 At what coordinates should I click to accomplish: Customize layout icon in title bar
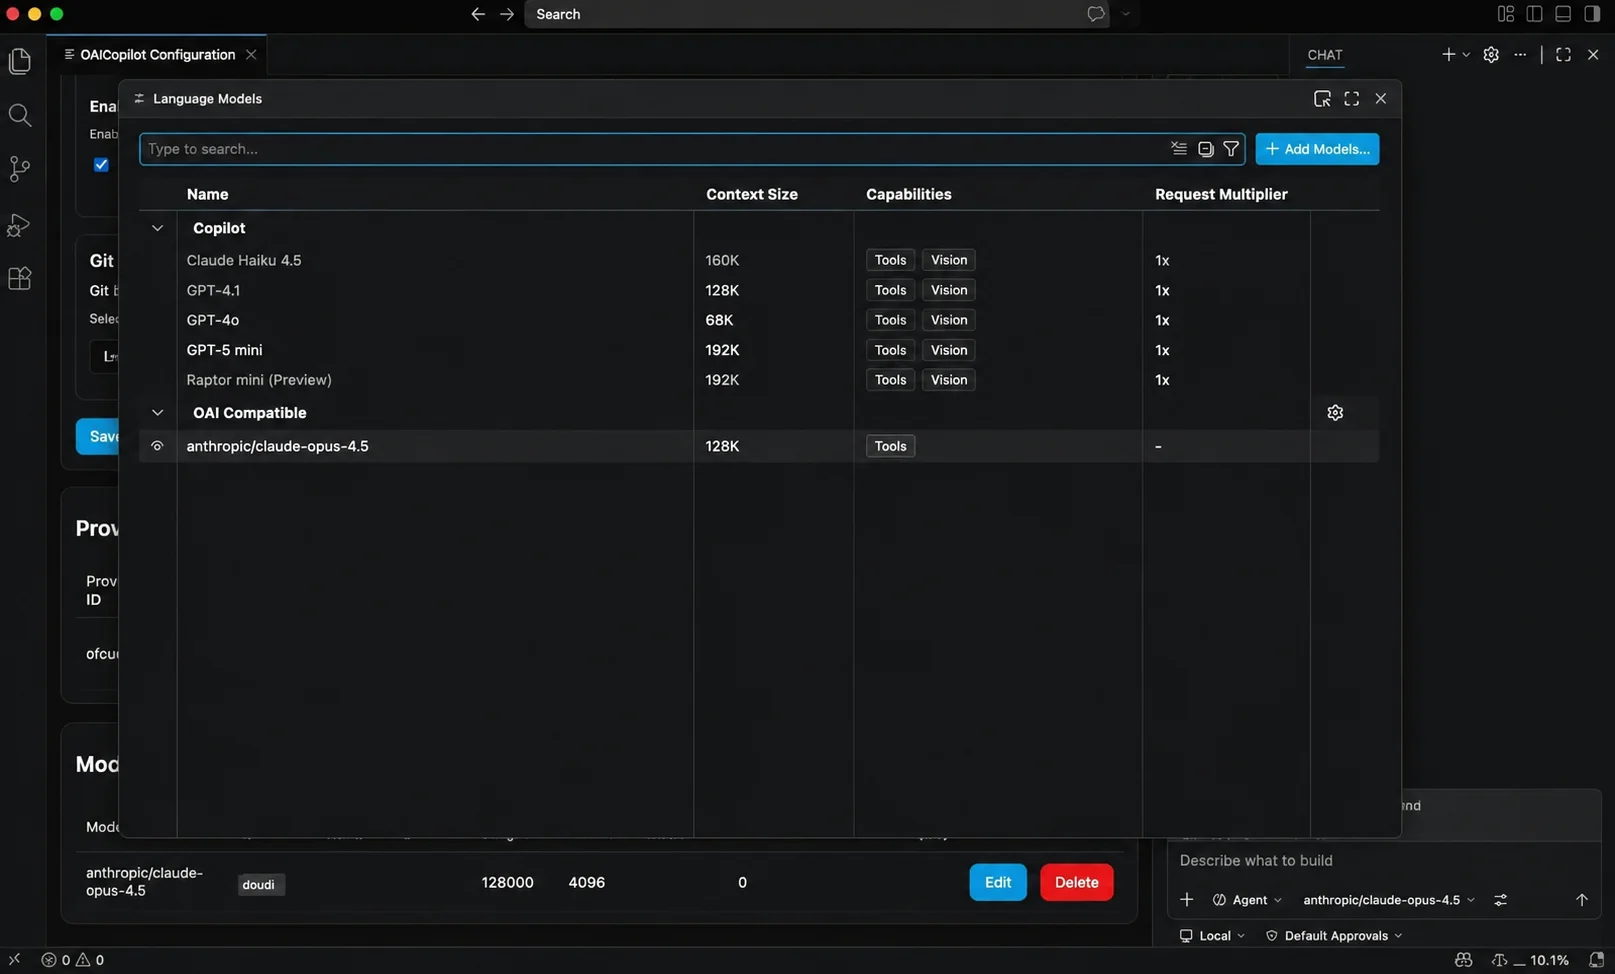click(x=1506, y=14)
